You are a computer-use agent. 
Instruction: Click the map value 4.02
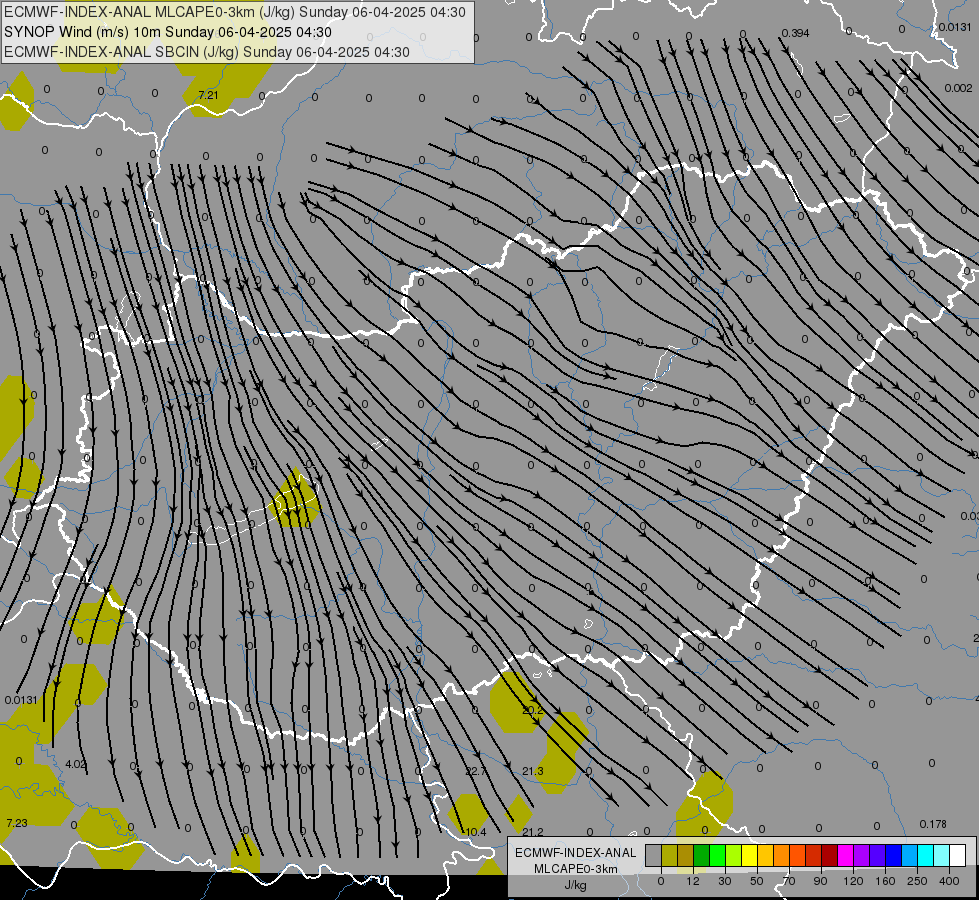tap(76, 764)
